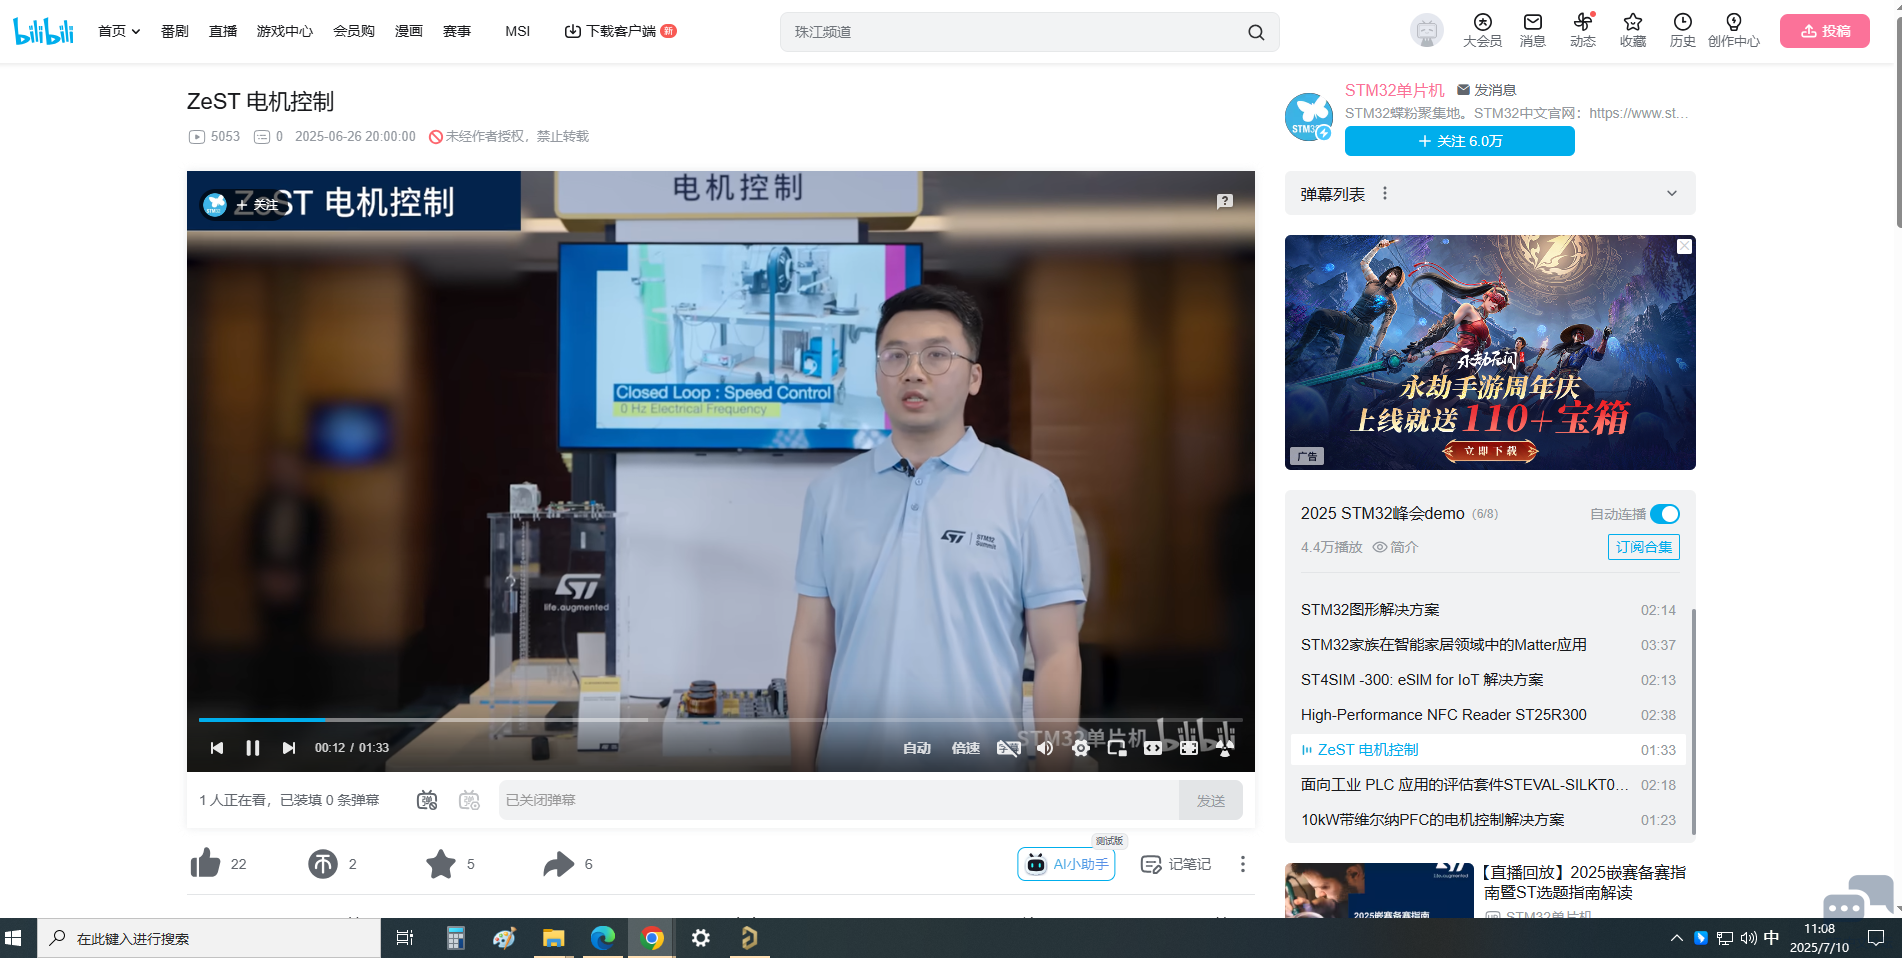This screenshot has height=958, width=1902.
Task: Go to the 直播 live section
Action: point(223,31)
